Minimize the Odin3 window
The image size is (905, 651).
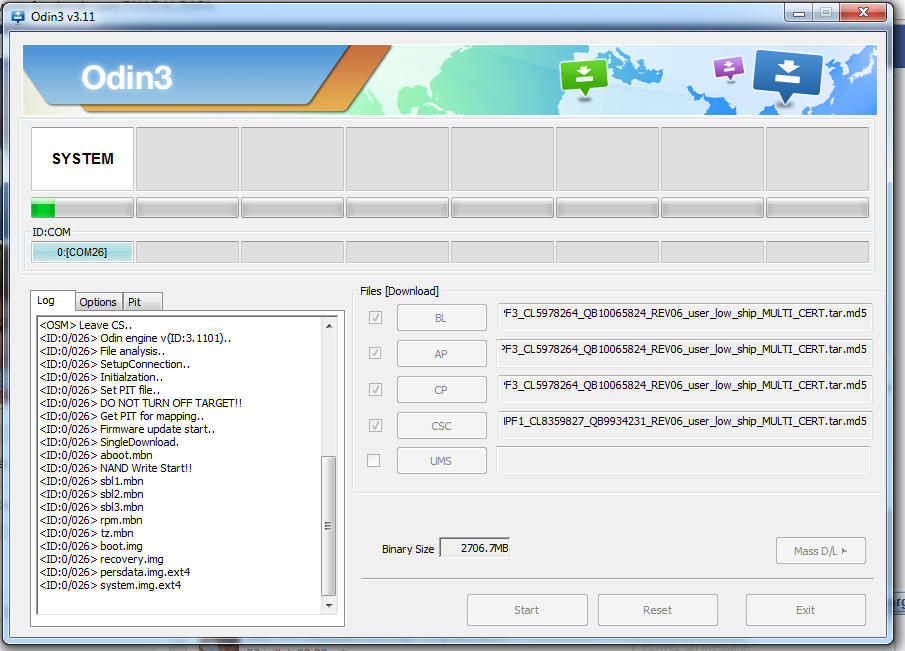pos(799,13)
